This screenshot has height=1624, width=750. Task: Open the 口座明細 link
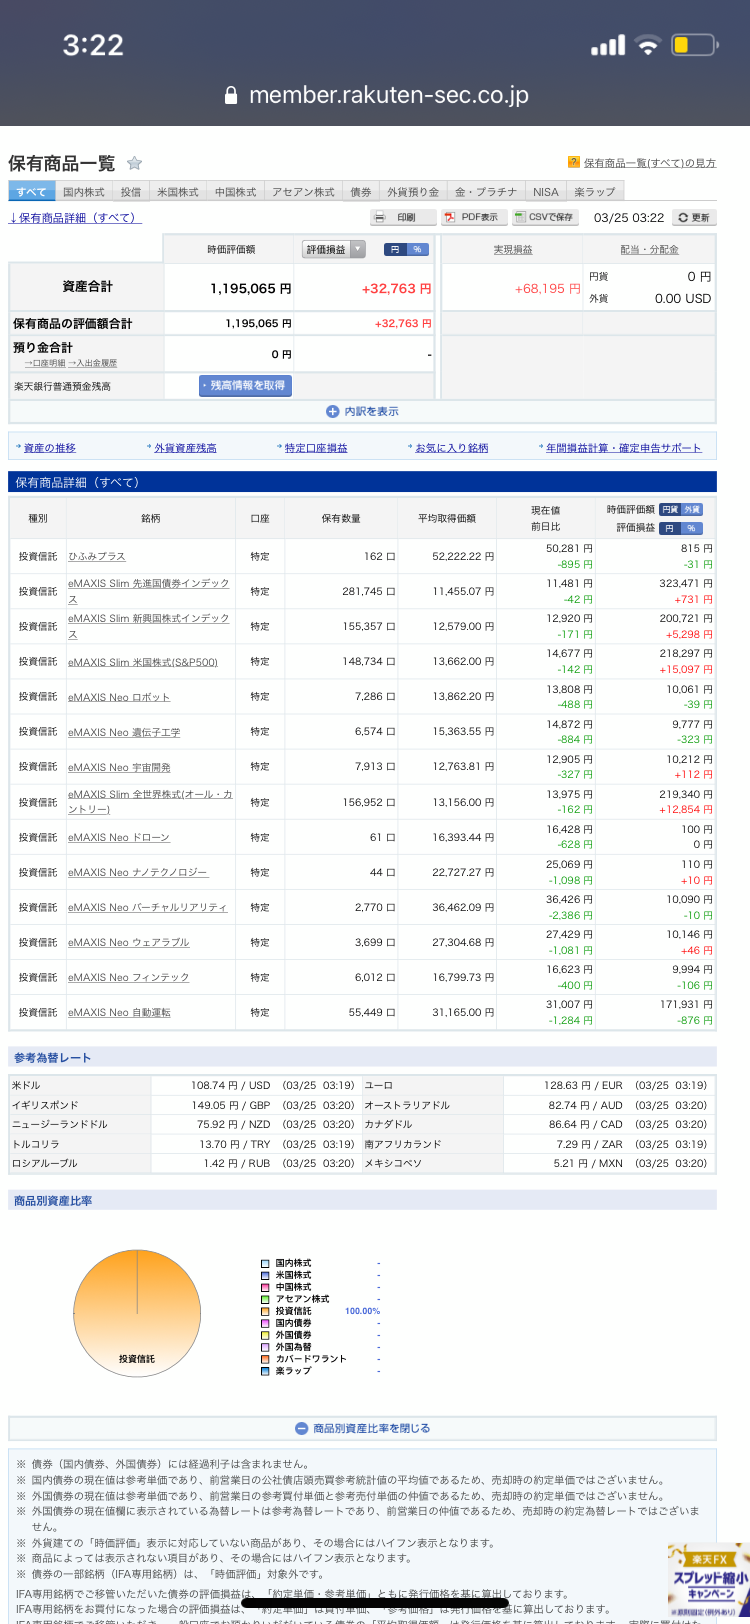[45, 364]
